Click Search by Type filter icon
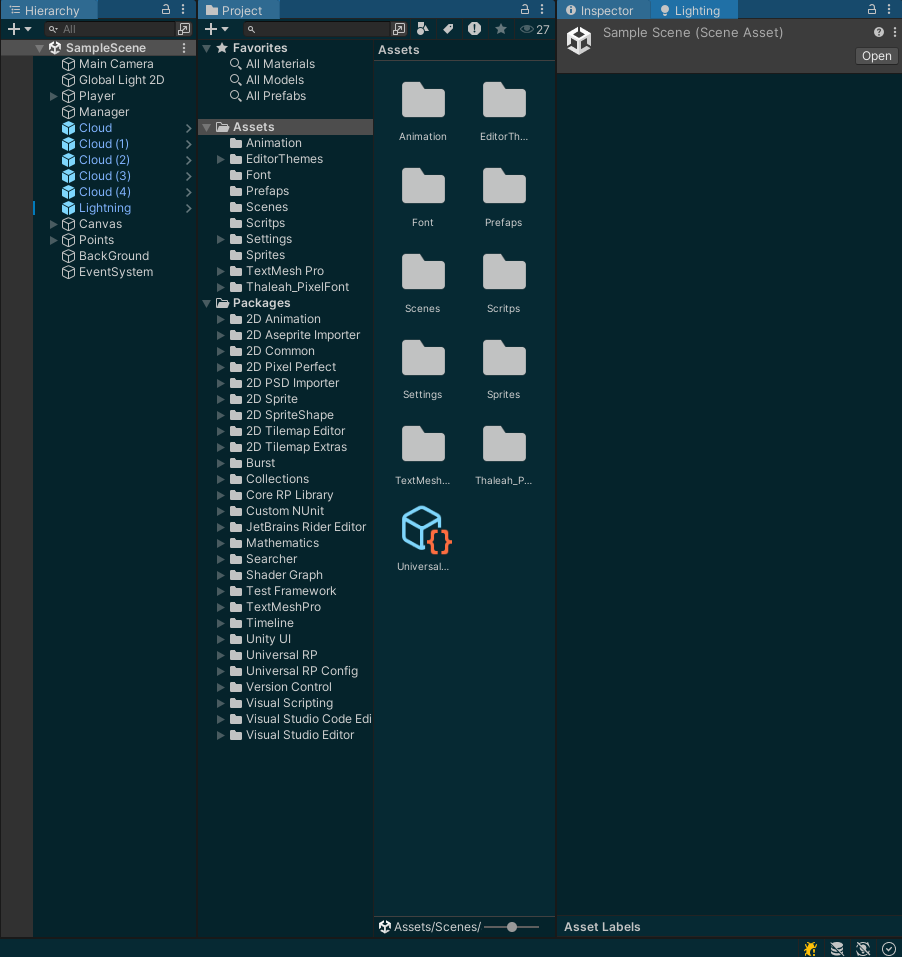 [422, 29]
